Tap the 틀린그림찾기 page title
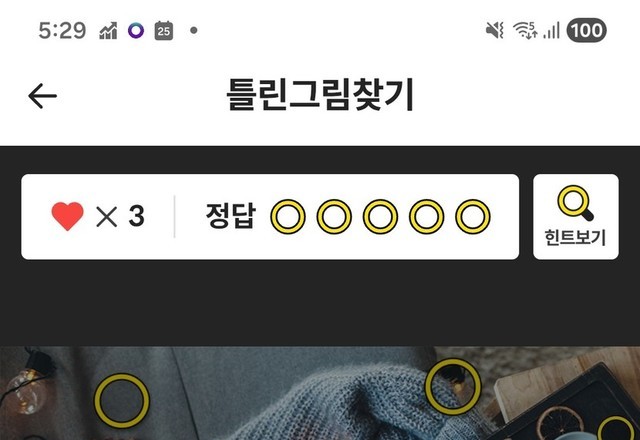The width and height of the screenshot is (640, 440). click(x=320, y=95)
